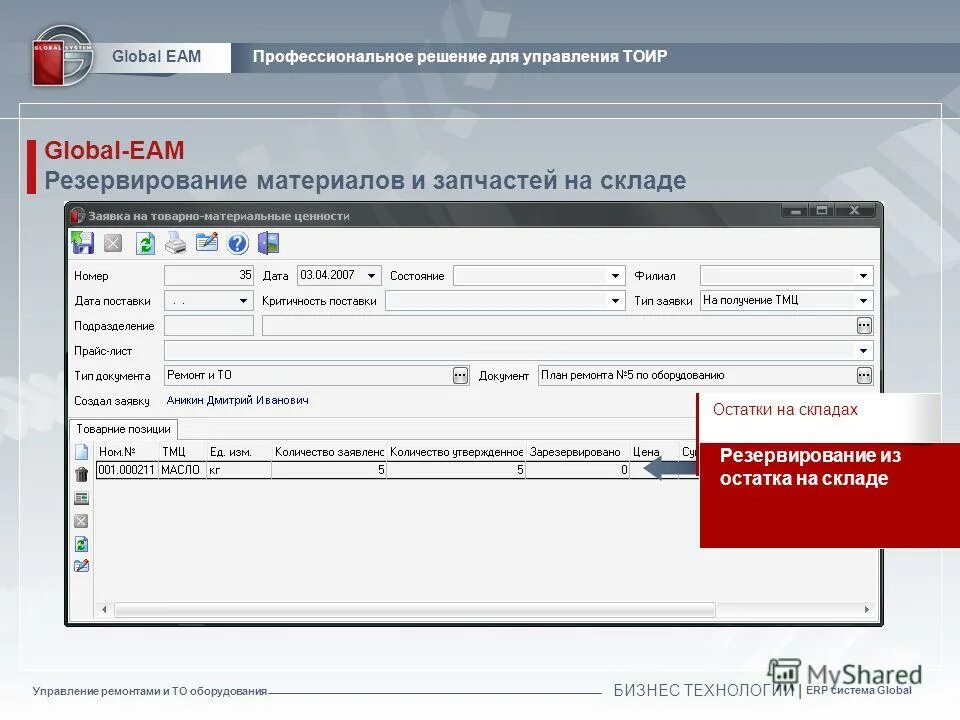The height and width of the screenshot is (720, 960).
Task: Click the save floppy icon in the top toolbar
Action: 82,243
